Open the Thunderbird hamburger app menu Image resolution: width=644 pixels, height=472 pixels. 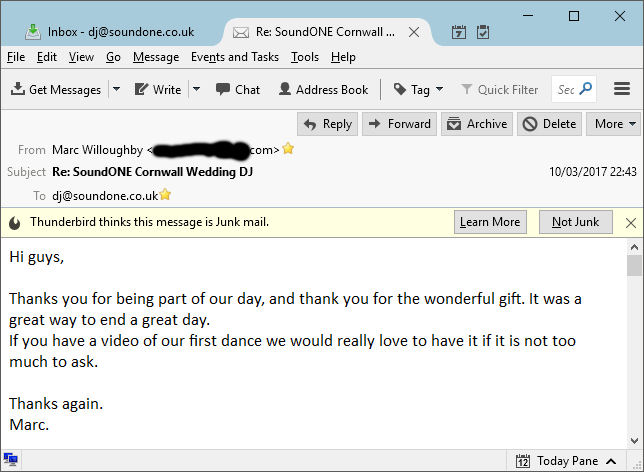[x=622, y=89]
